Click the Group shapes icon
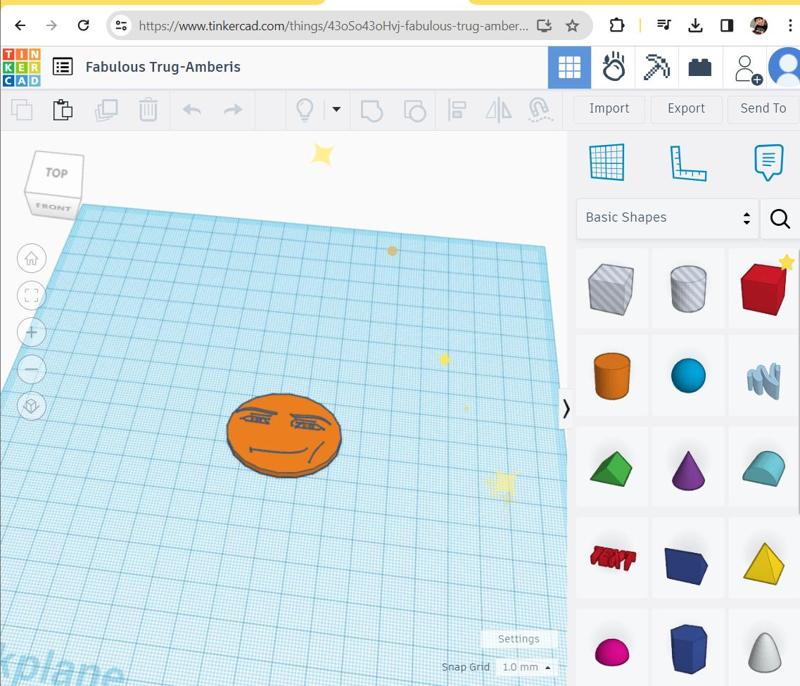Image resolution: width=800 pixels, height=686 pixels. [371, 110]
